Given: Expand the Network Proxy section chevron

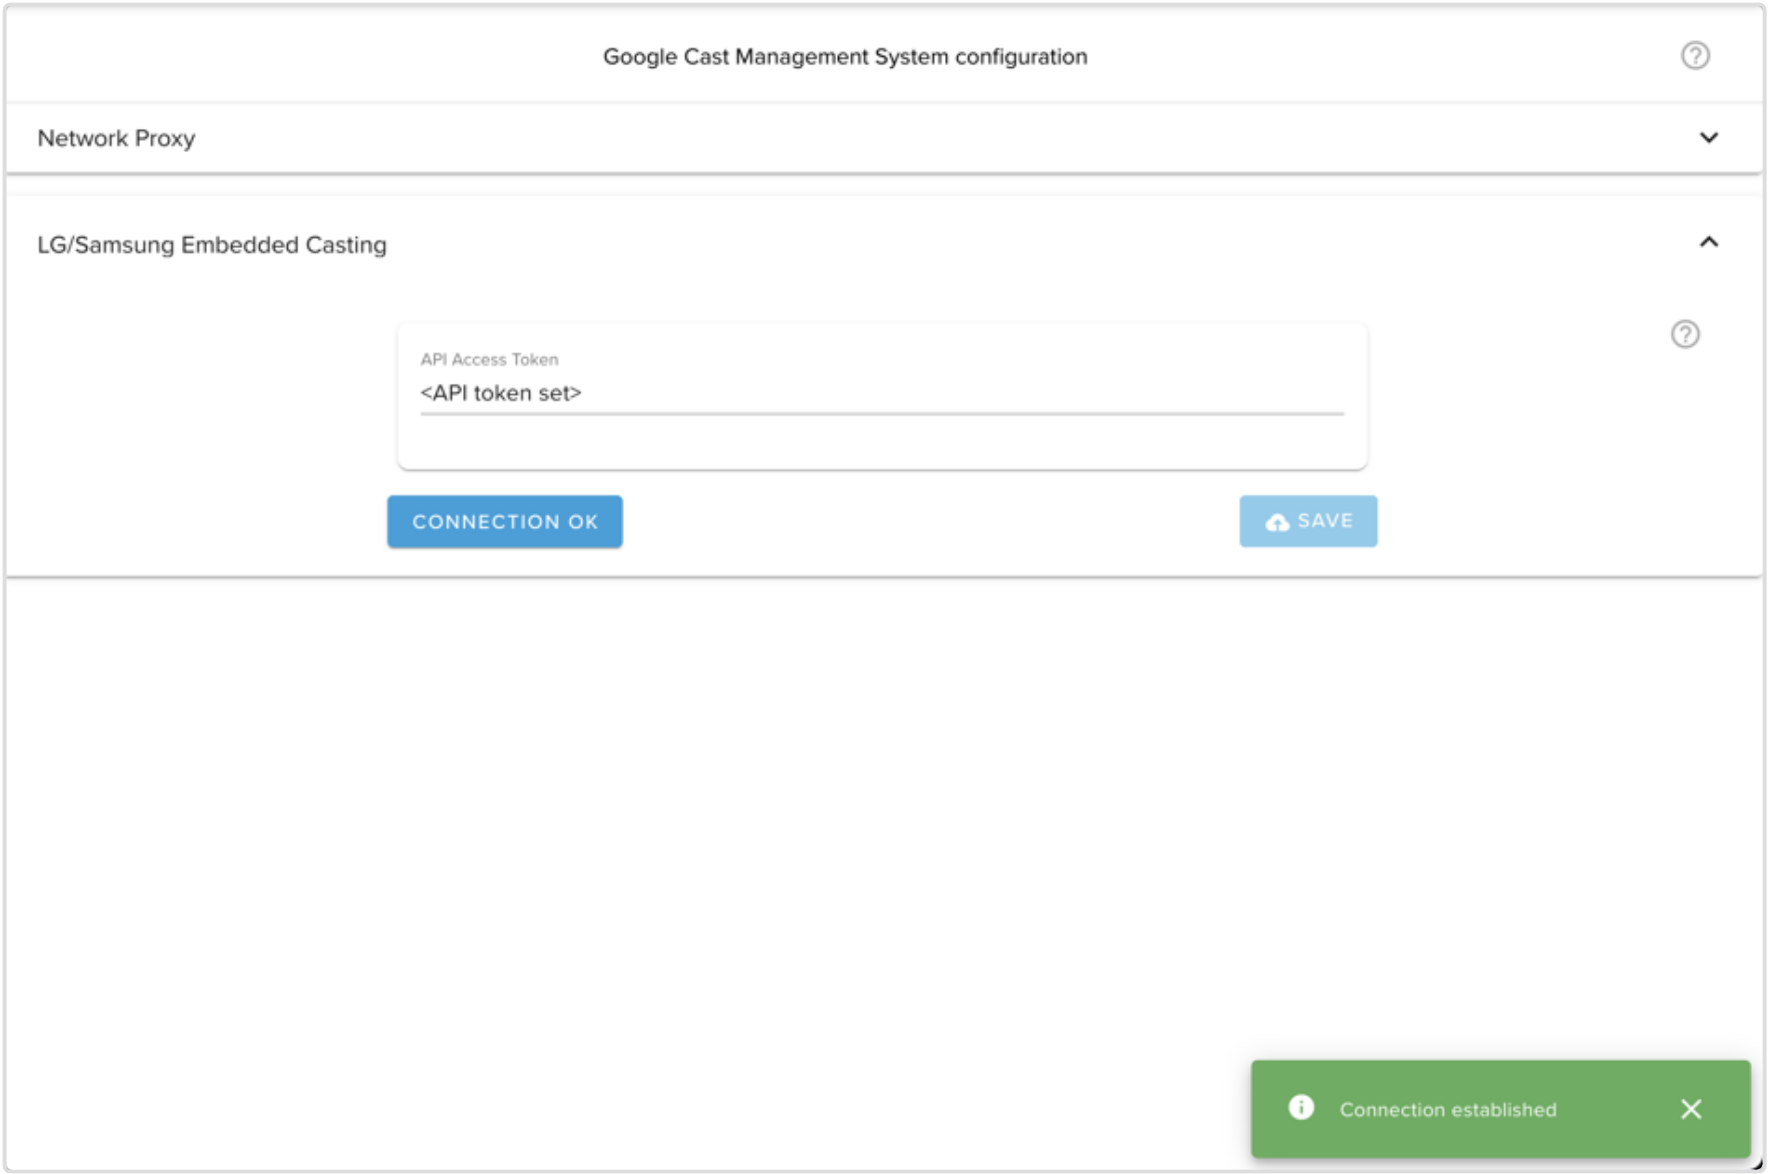Looking at the screenshot, I should tap(1708, 138).
